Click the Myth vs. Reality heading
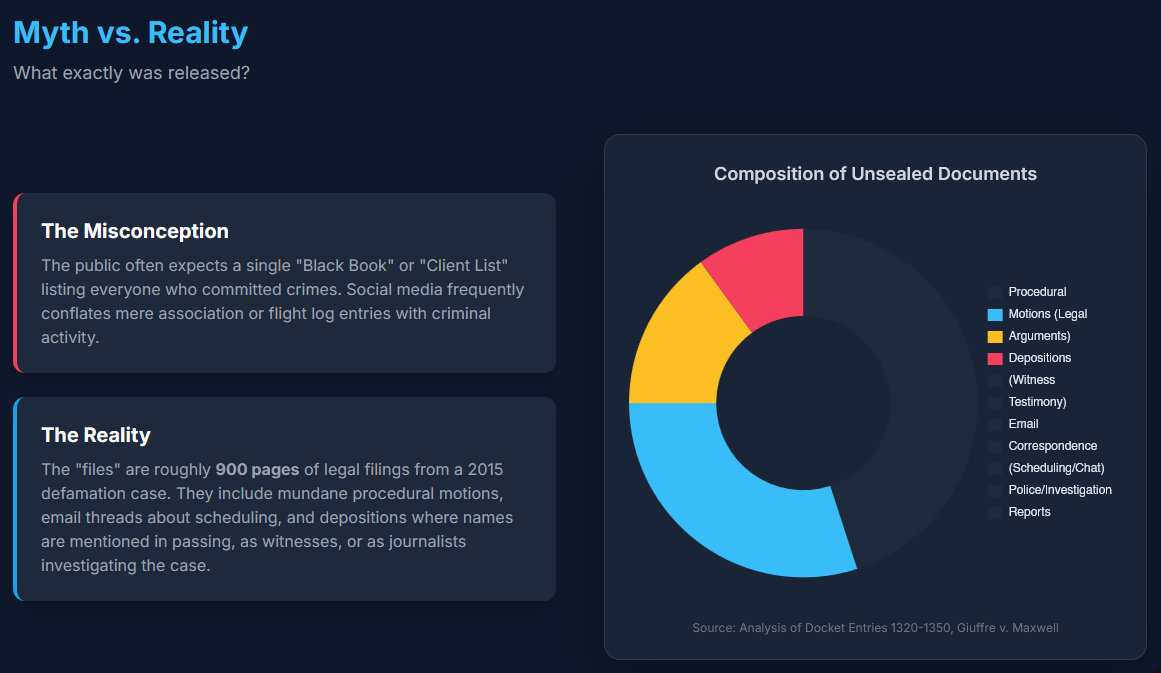This screenshot has width=1161, height=673. 130,33
